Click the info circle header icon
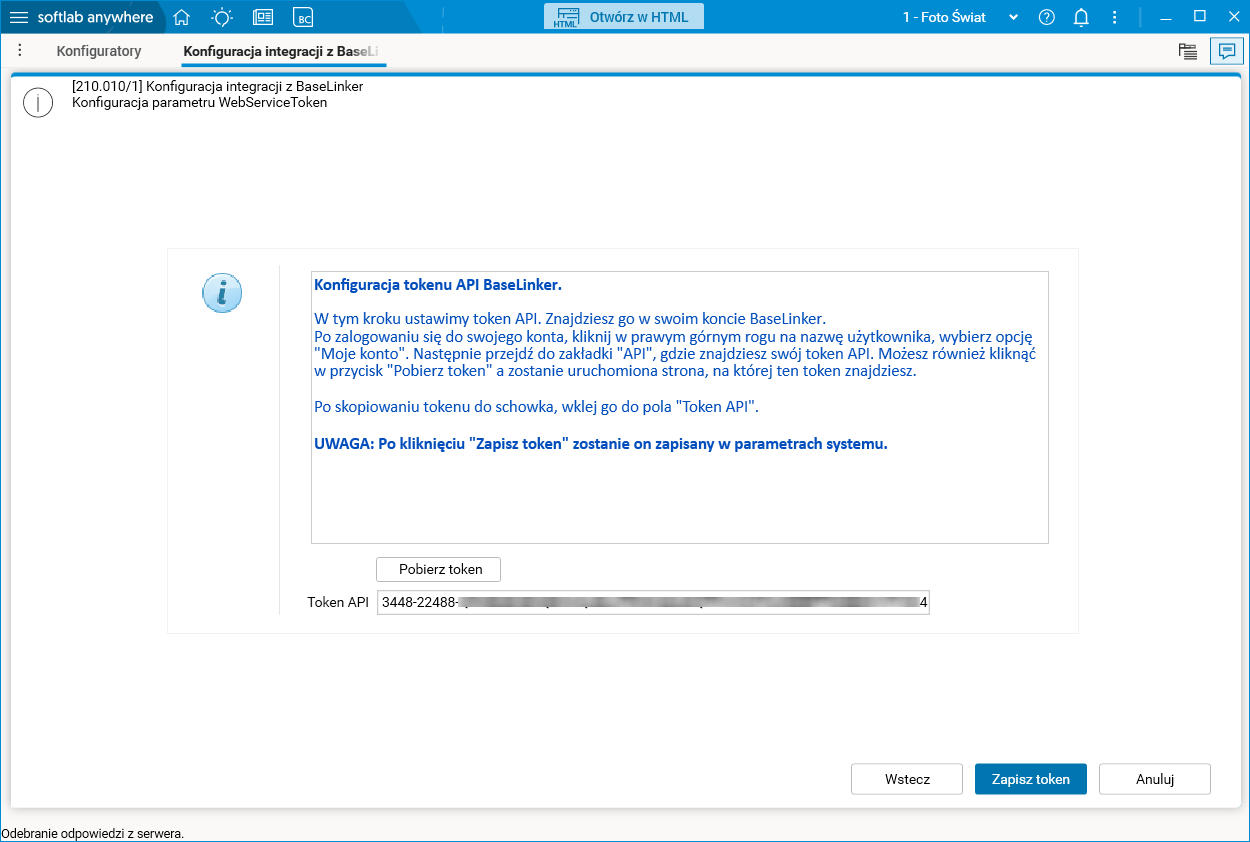 click(38, 103)
